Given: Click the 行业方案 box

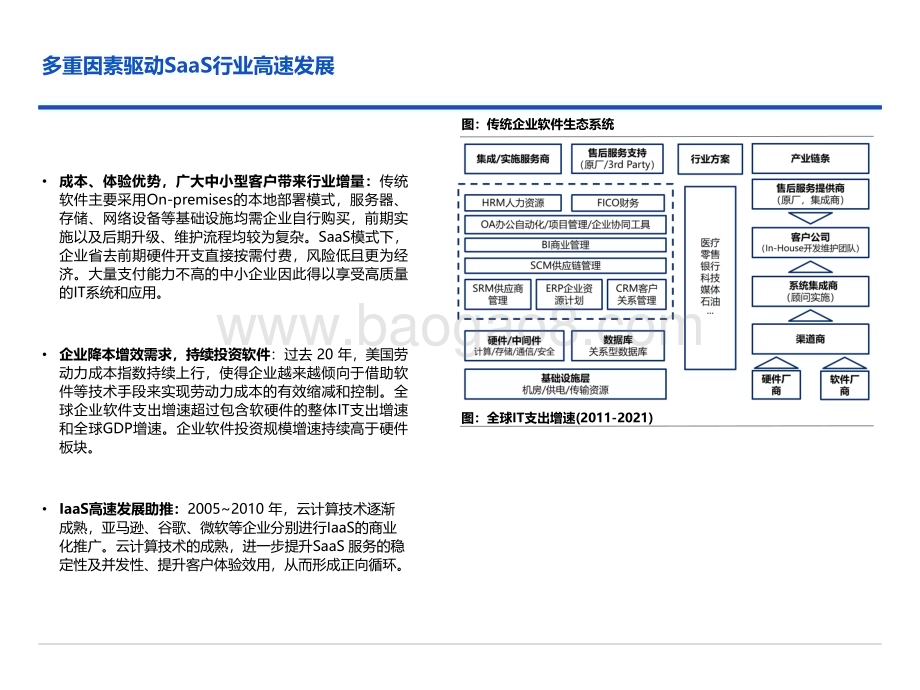Looking at the screenshot, I should point(710,159).
